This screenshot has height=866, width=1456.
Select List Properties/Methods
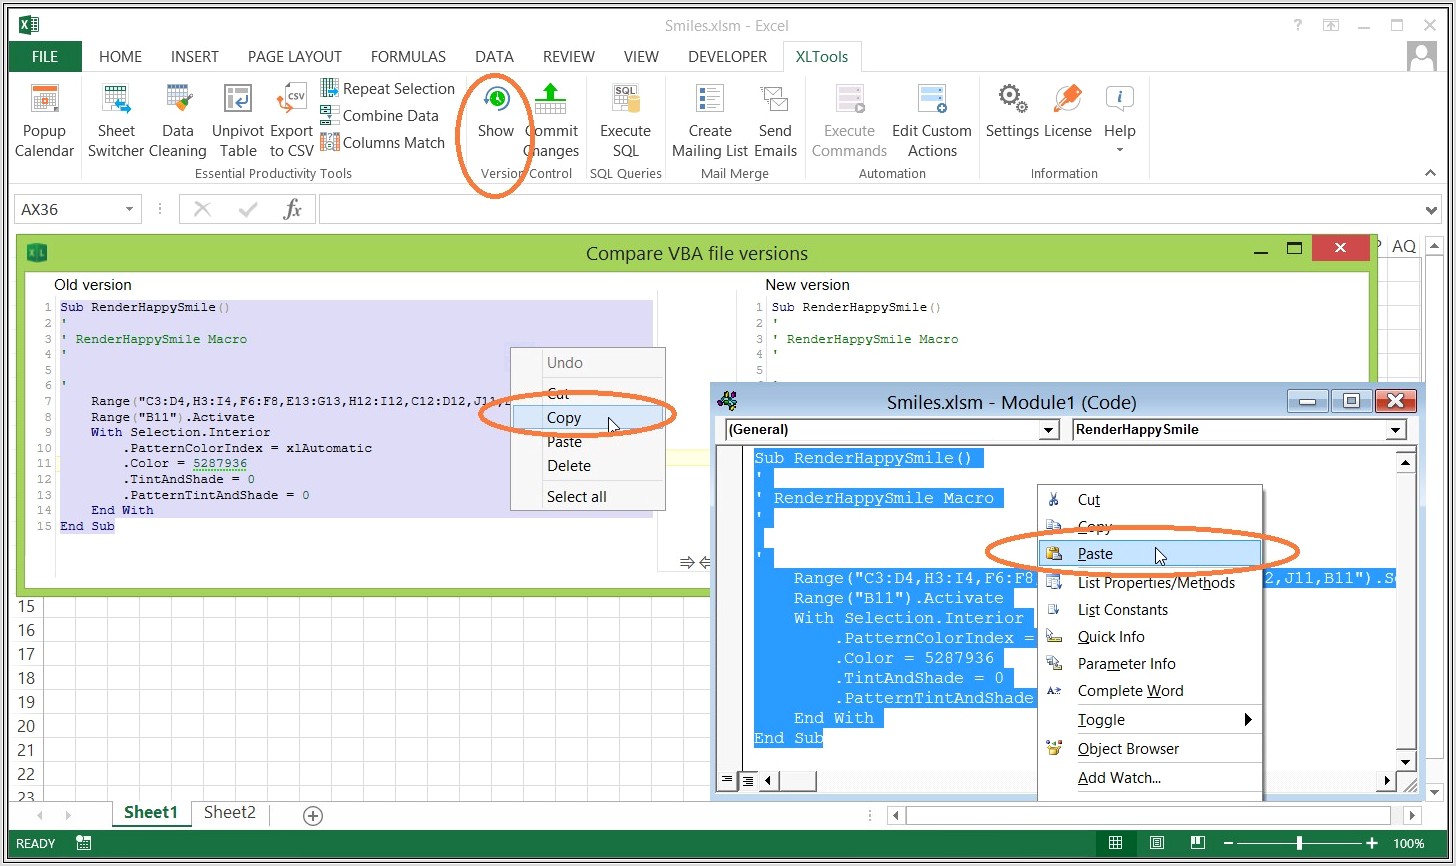pos(1150,583)
